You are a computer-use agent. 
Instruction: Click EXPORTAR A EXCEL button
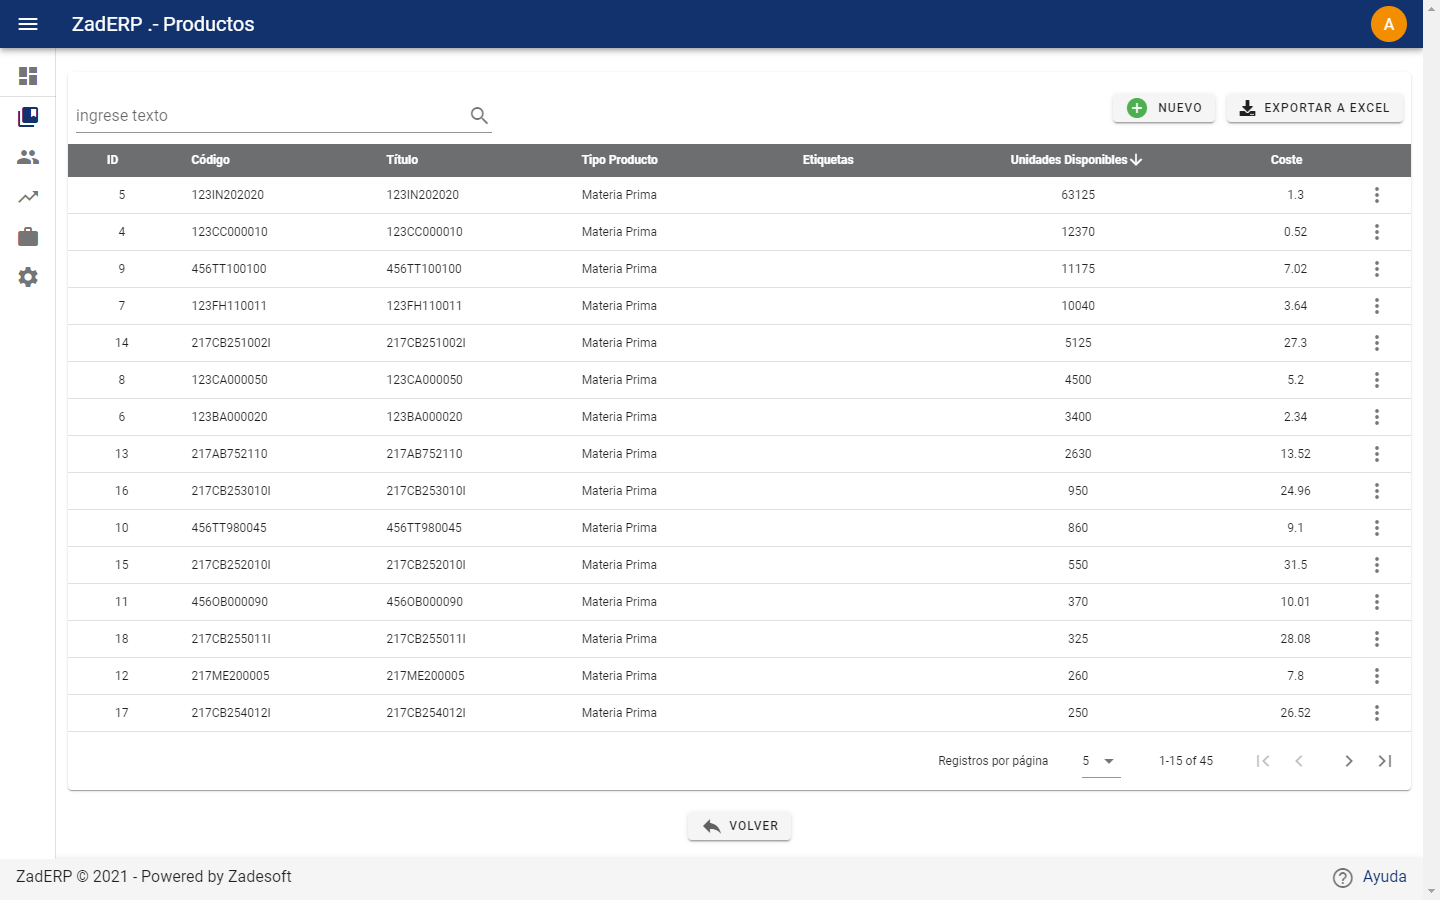[1315, 108]
